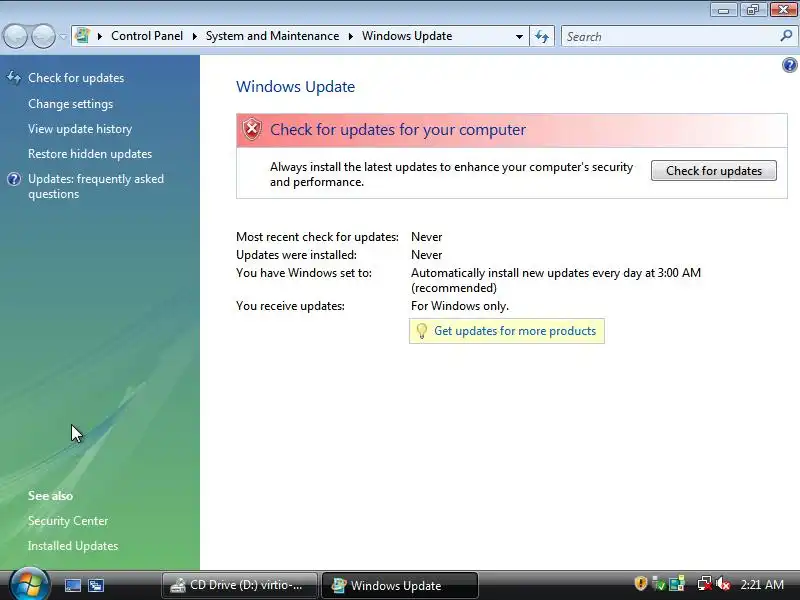Screen dimensions: 800x600
Task: Open the address bar history dropdown
Action: coord(519,37)
